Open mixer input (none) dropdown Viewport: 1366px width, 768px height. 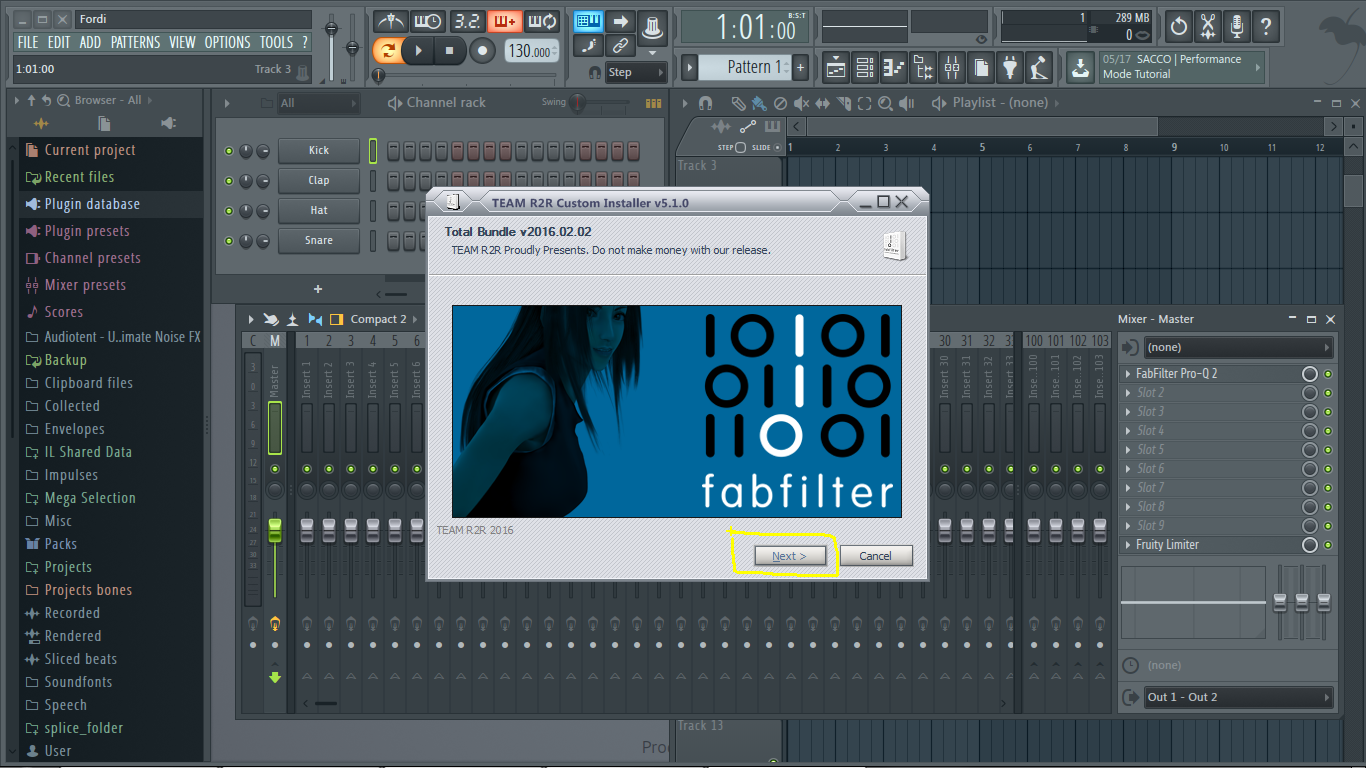point(1239,347)
